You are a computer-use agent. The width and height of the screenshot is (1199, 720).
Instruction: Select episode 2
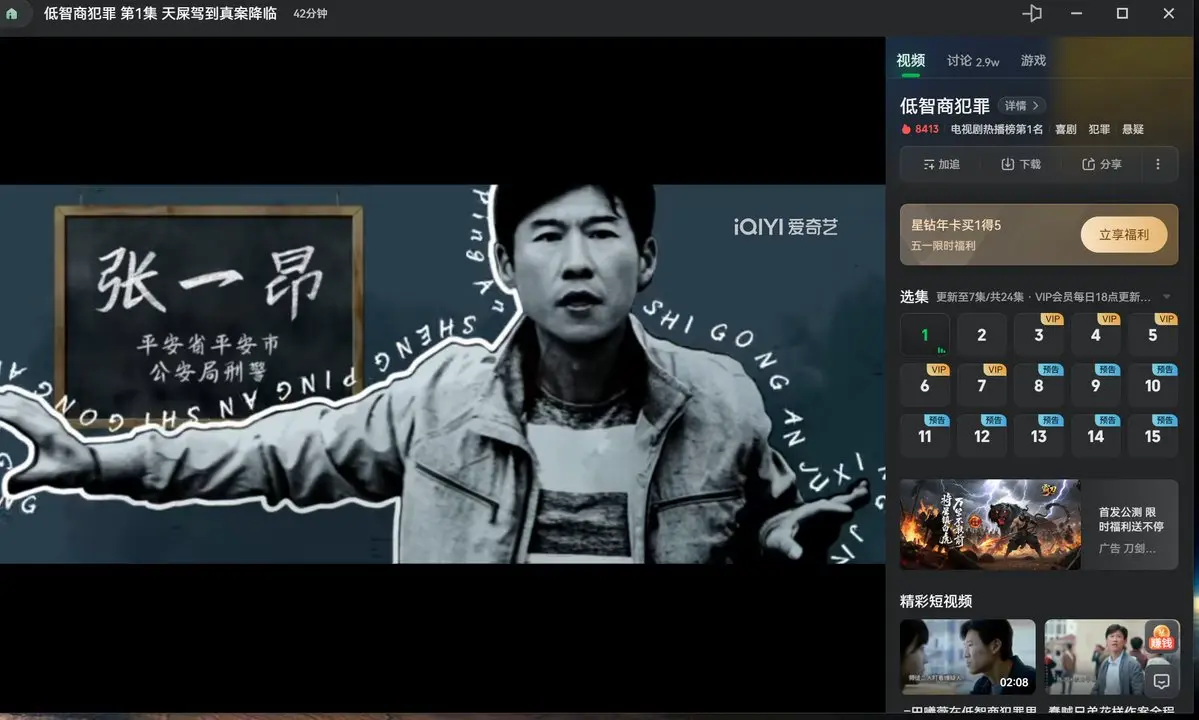pyautogui.click(x=982, y=335)
